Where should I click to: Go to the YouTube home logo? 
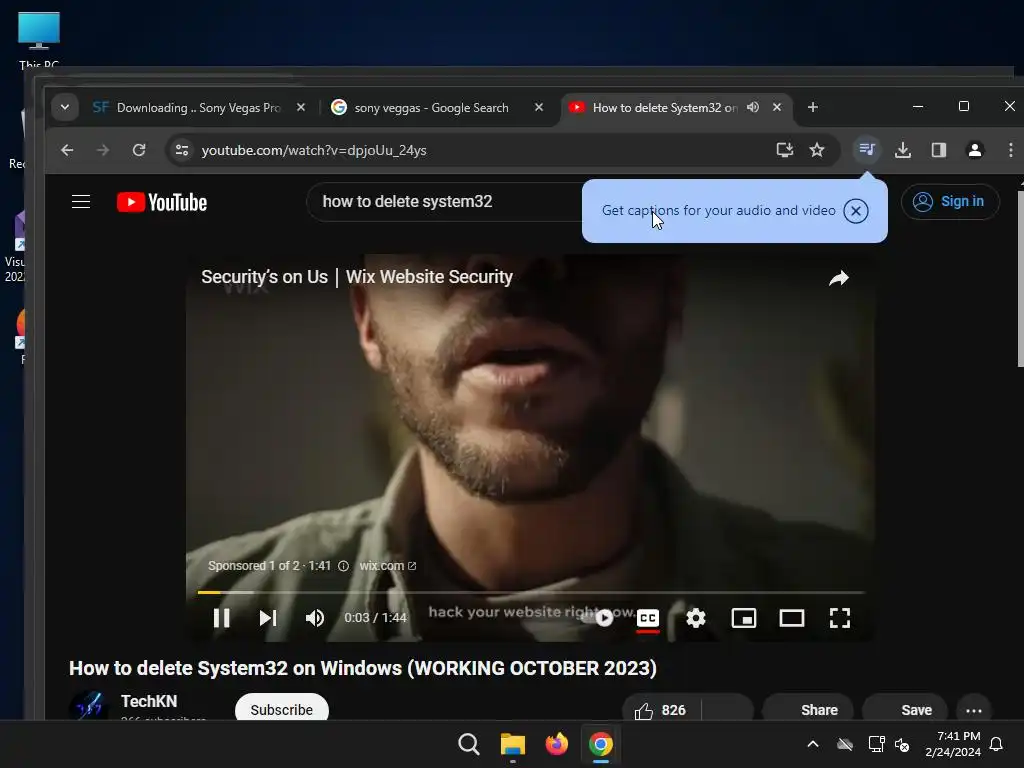tap(162, 202)
